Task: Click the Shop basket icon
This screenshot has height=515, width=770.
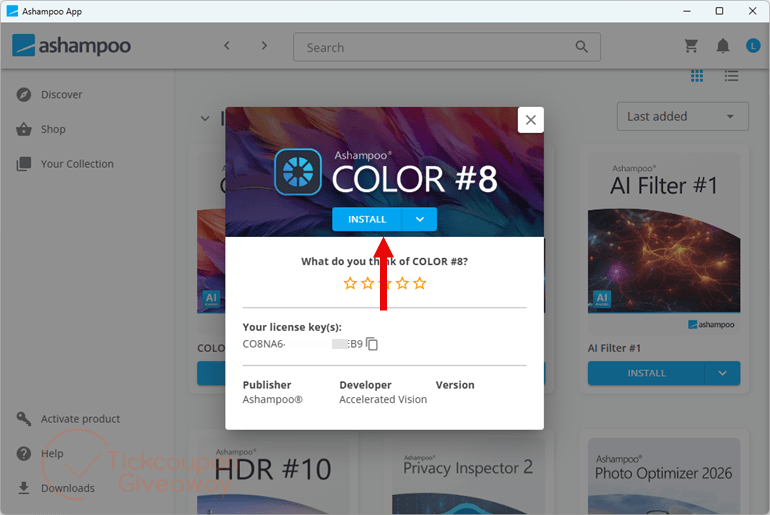Action: coord(24,129)
